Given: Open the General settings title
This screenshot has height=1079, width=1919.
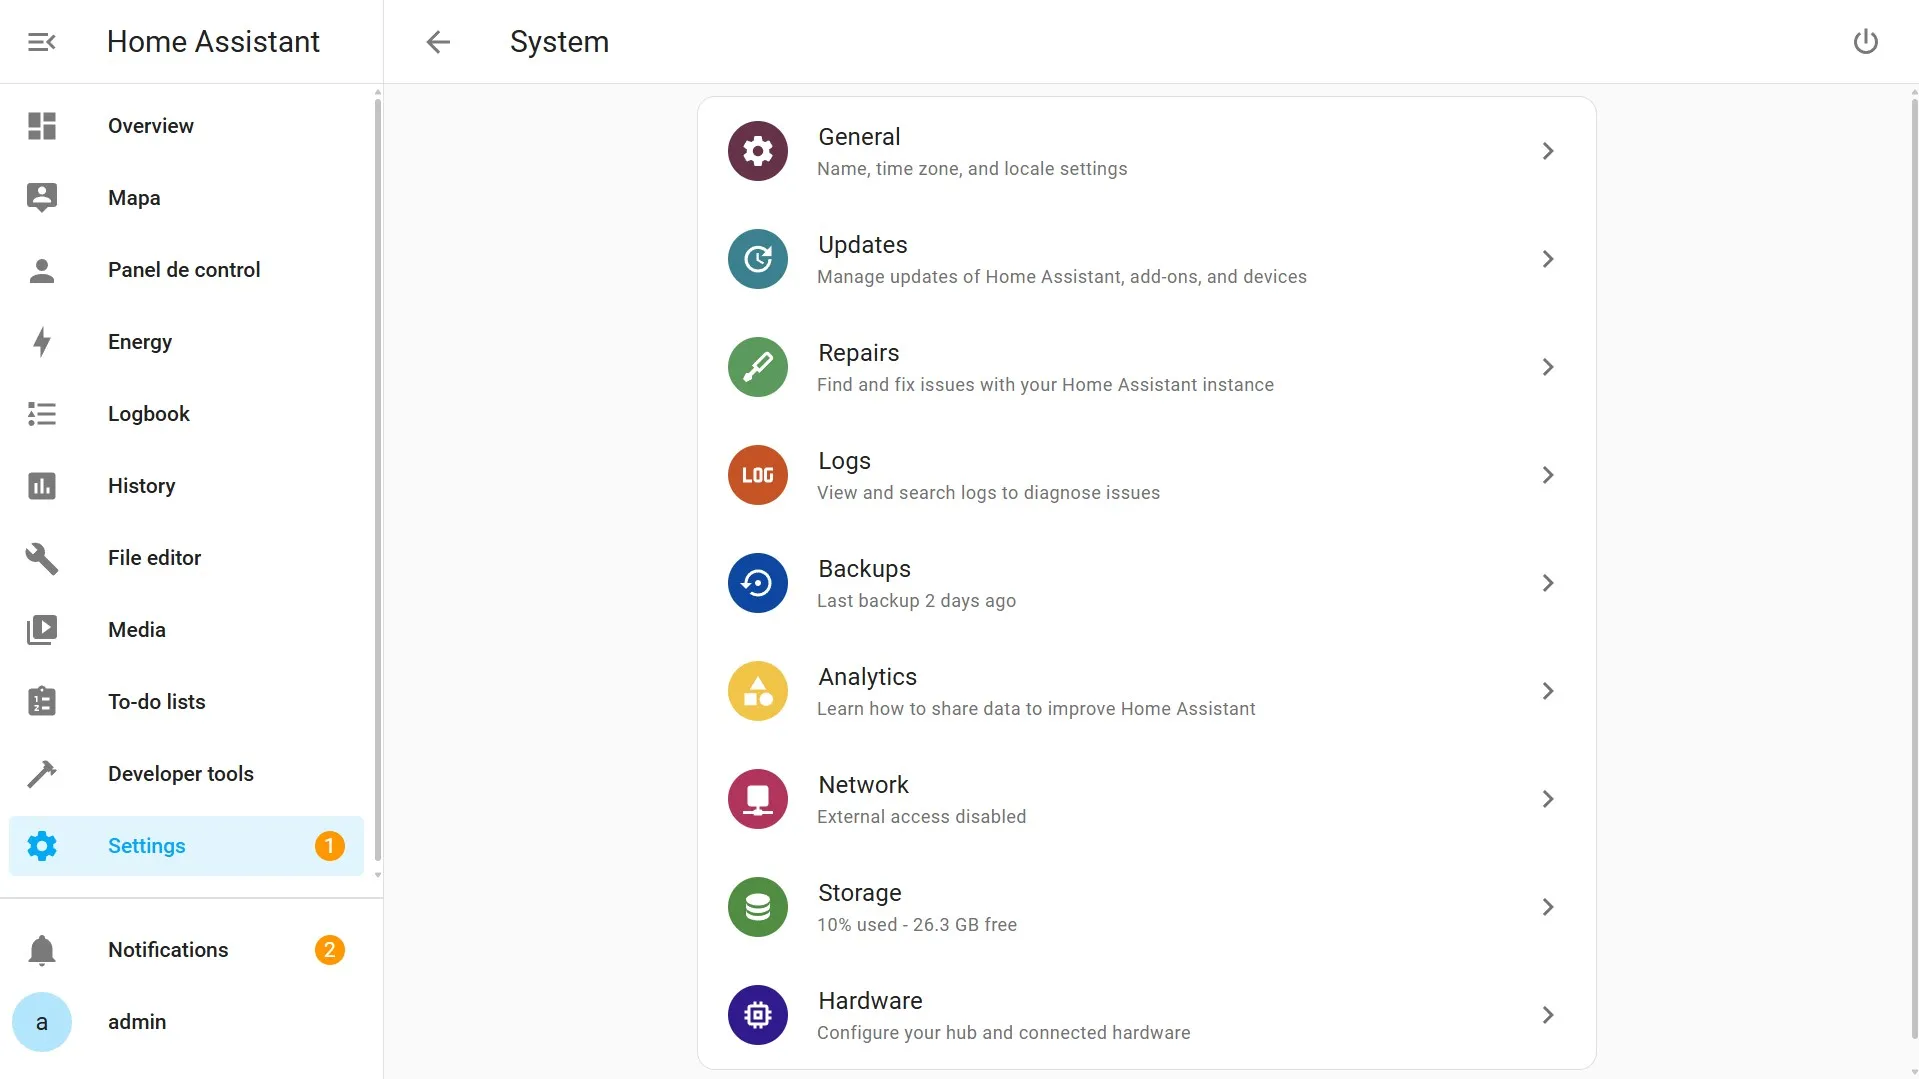Looking at the screenshot, I should [x=859, y=137].
